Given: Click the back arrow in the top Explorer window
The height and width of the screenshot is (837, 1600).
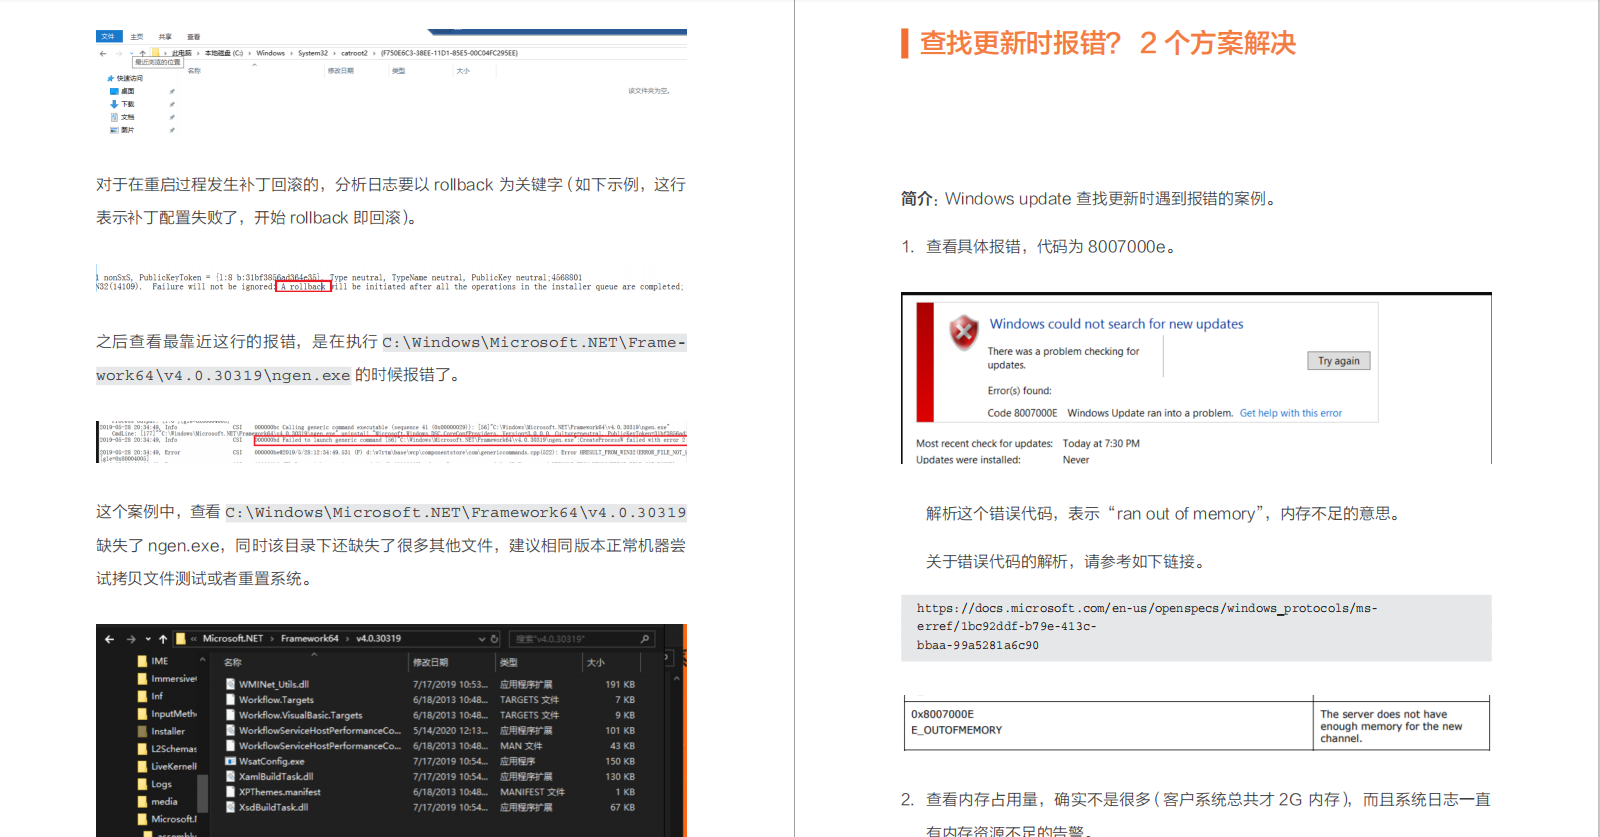Looking at the screenshot, I should (x=103, y=53).
